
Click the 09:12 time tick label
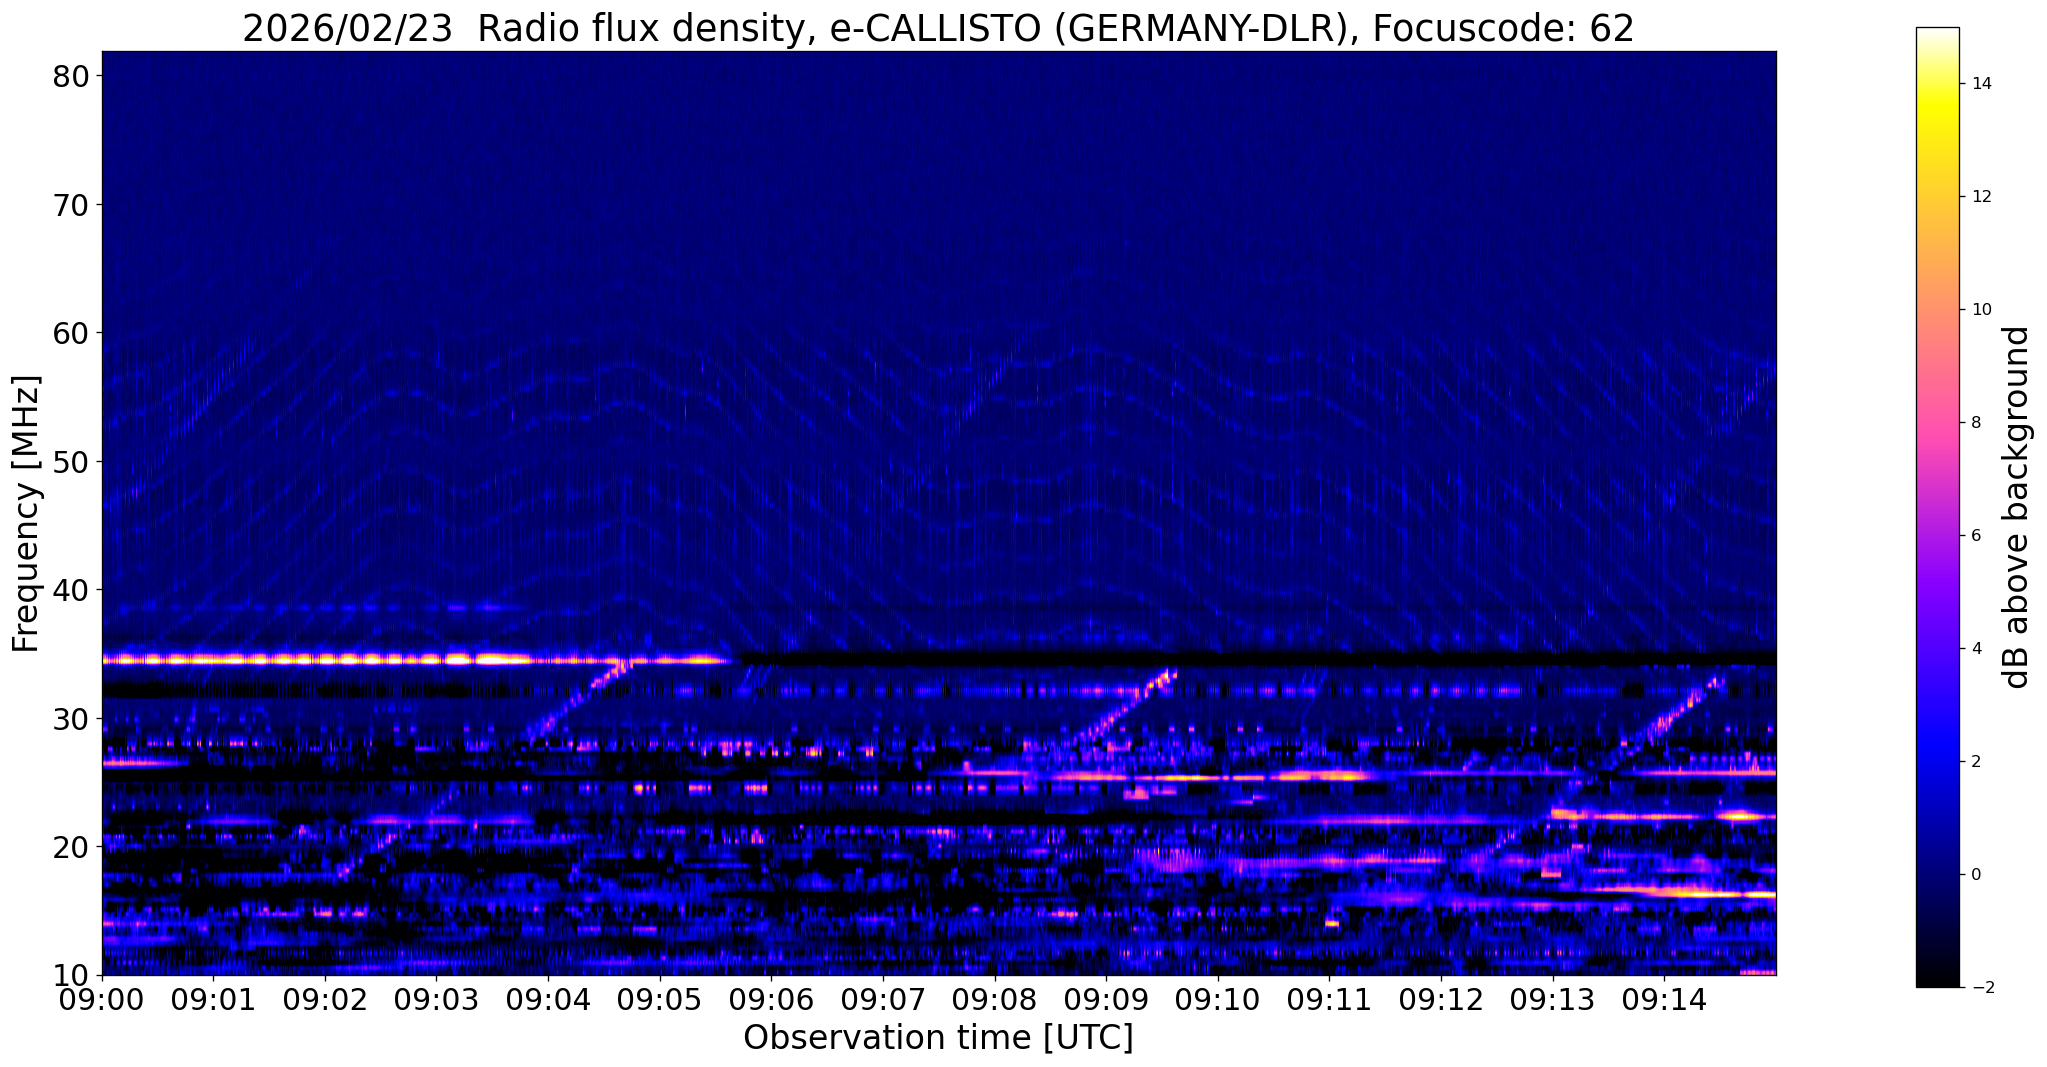click(1441, 998)
